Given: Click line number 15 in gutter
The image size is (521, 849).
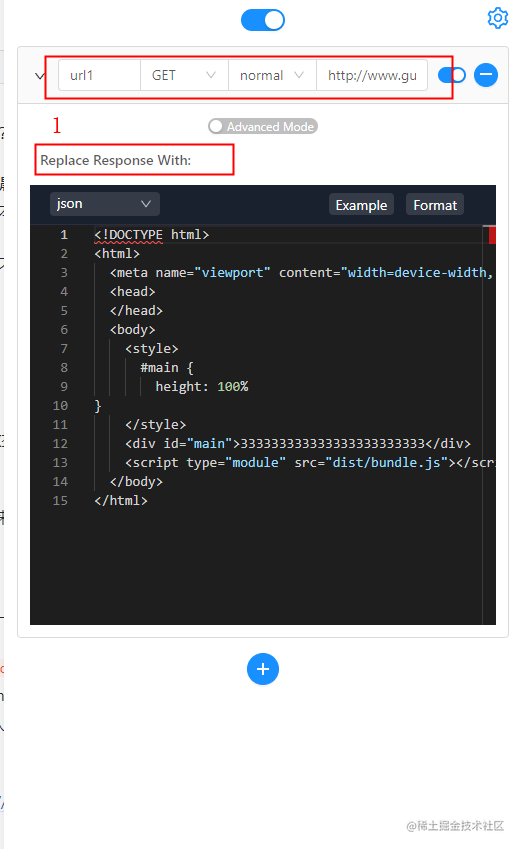Looking at the screenshot, I should tap(60, 500).
